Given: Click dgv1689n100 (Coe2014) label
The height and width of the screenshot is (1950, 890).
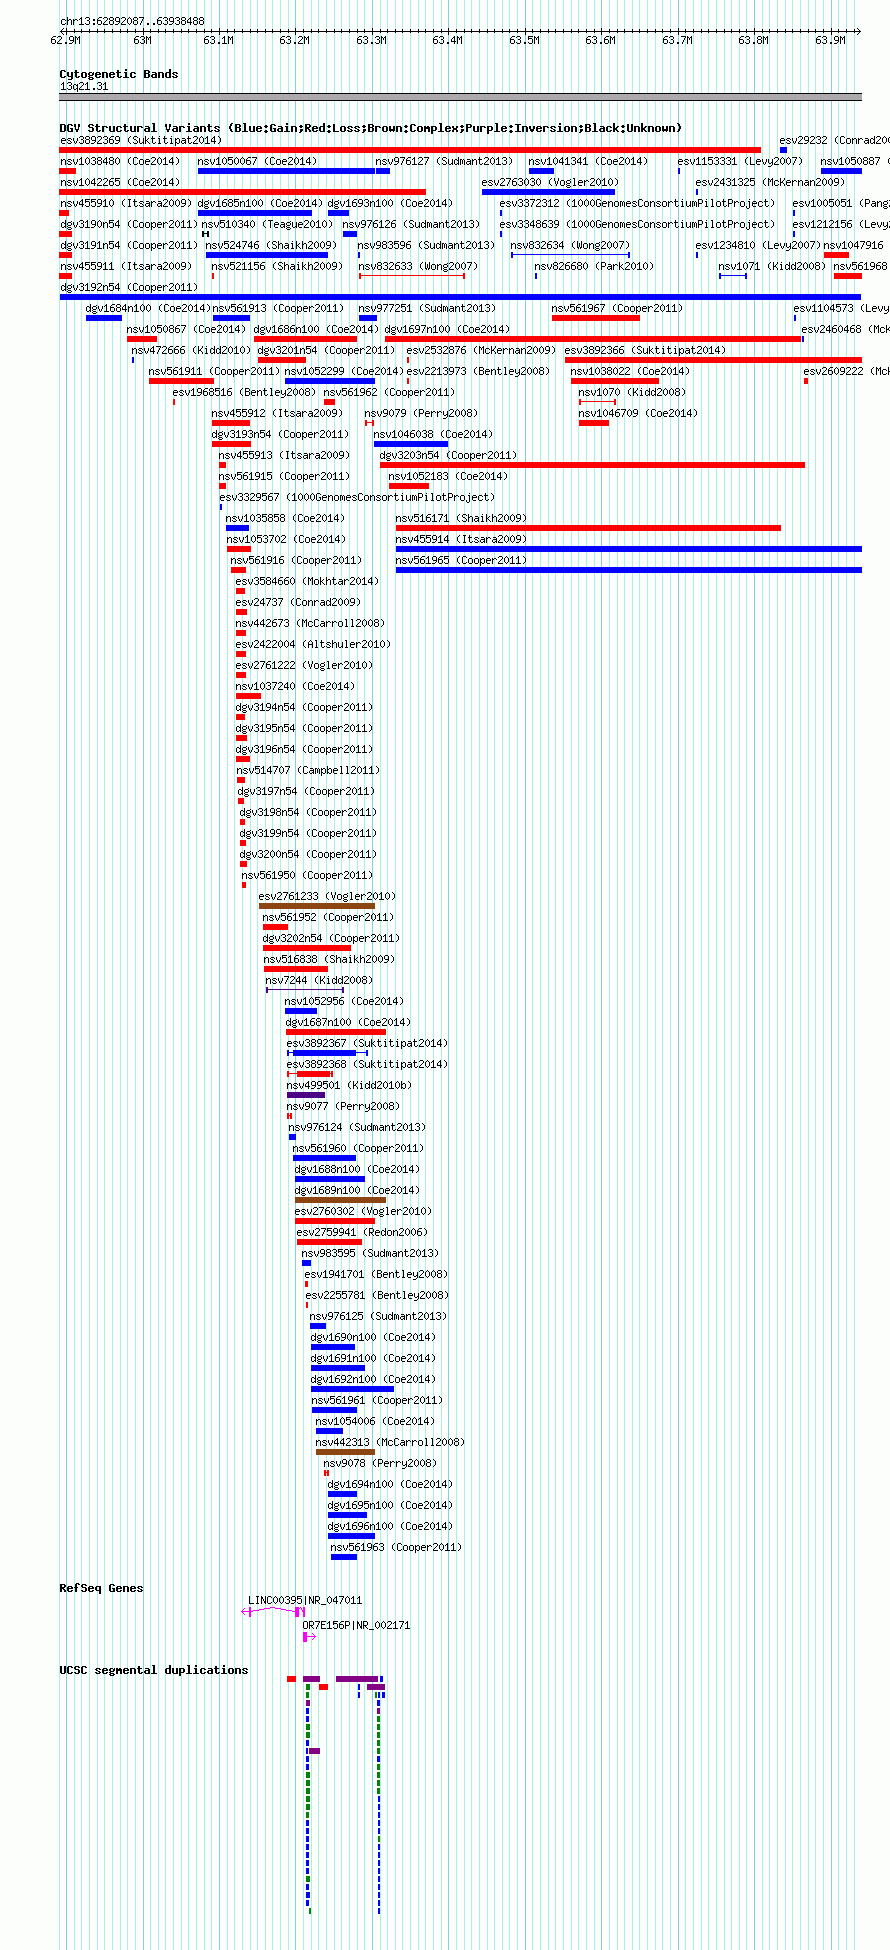Looking at the screenshot, I should coord(357,1190).
